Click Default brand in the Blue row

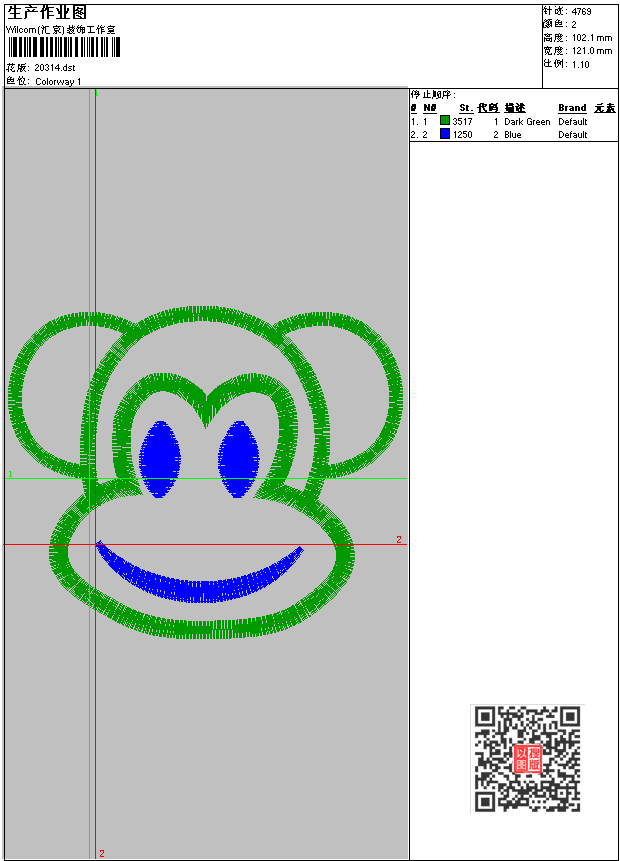point(573,135)
